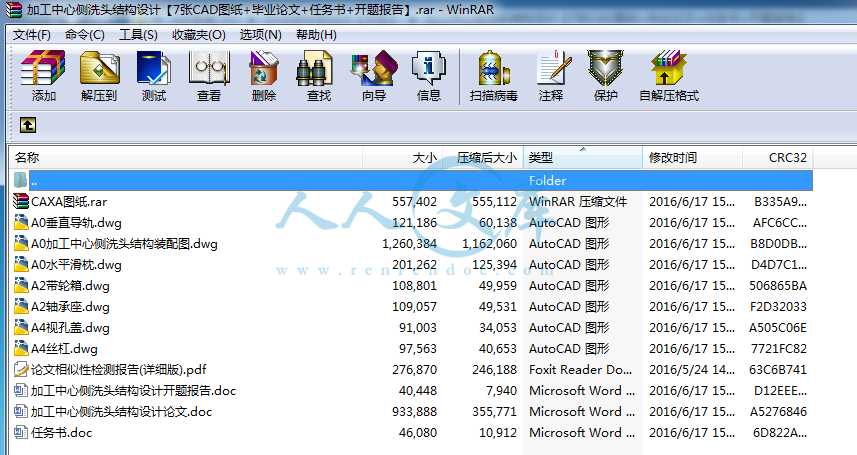This screenshot has height=455, width=857.
Task: Sort by Size (大小) column header
Action: [x=402, y=158]
